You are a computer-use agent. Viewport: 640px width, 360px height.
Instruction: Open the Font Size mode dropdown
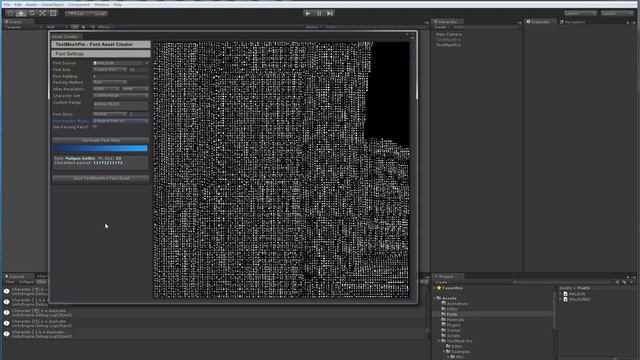(109, 69)
